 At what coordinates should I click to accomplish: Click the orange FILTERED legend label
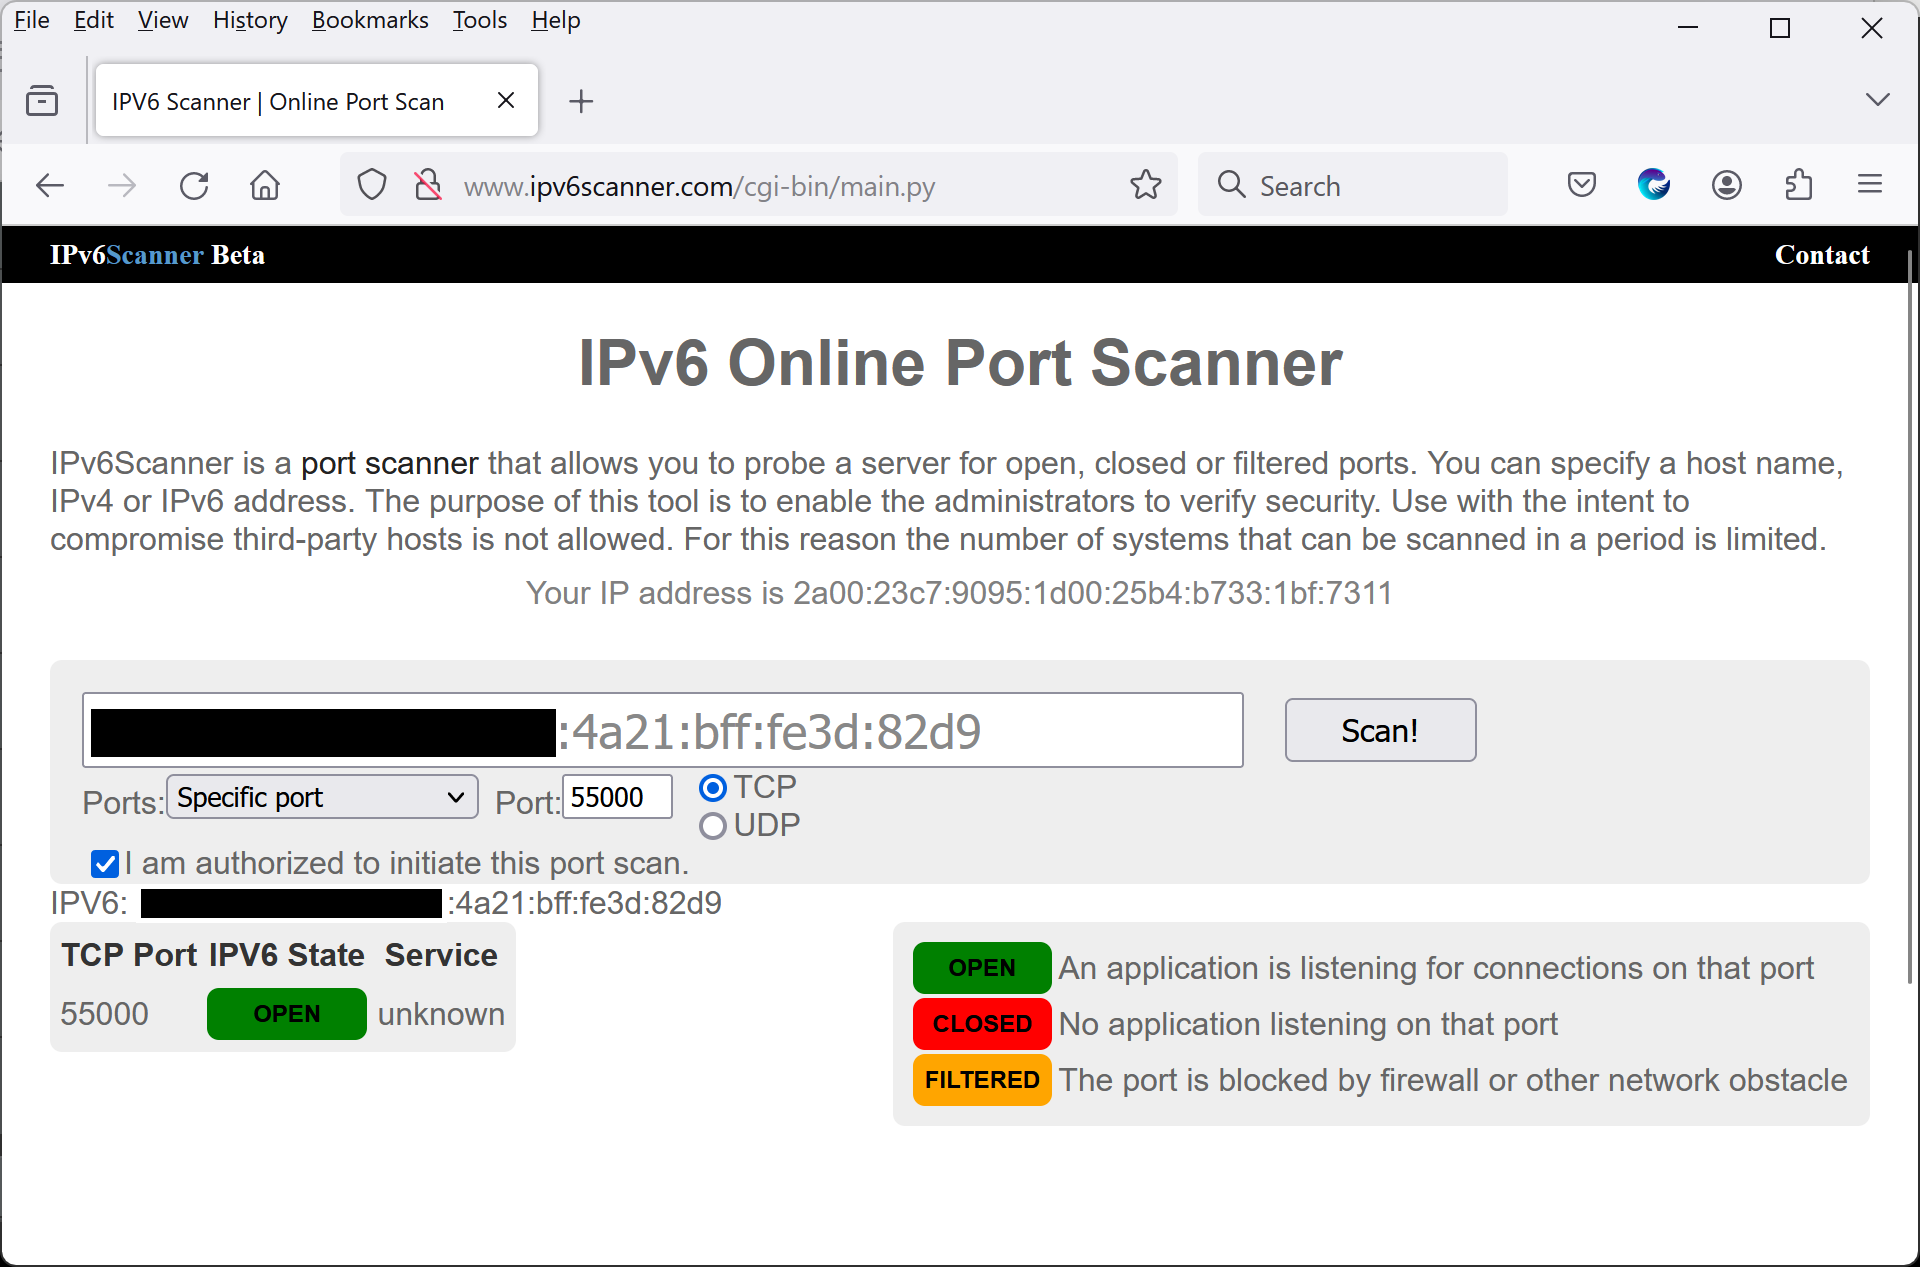pos(982,1080)
